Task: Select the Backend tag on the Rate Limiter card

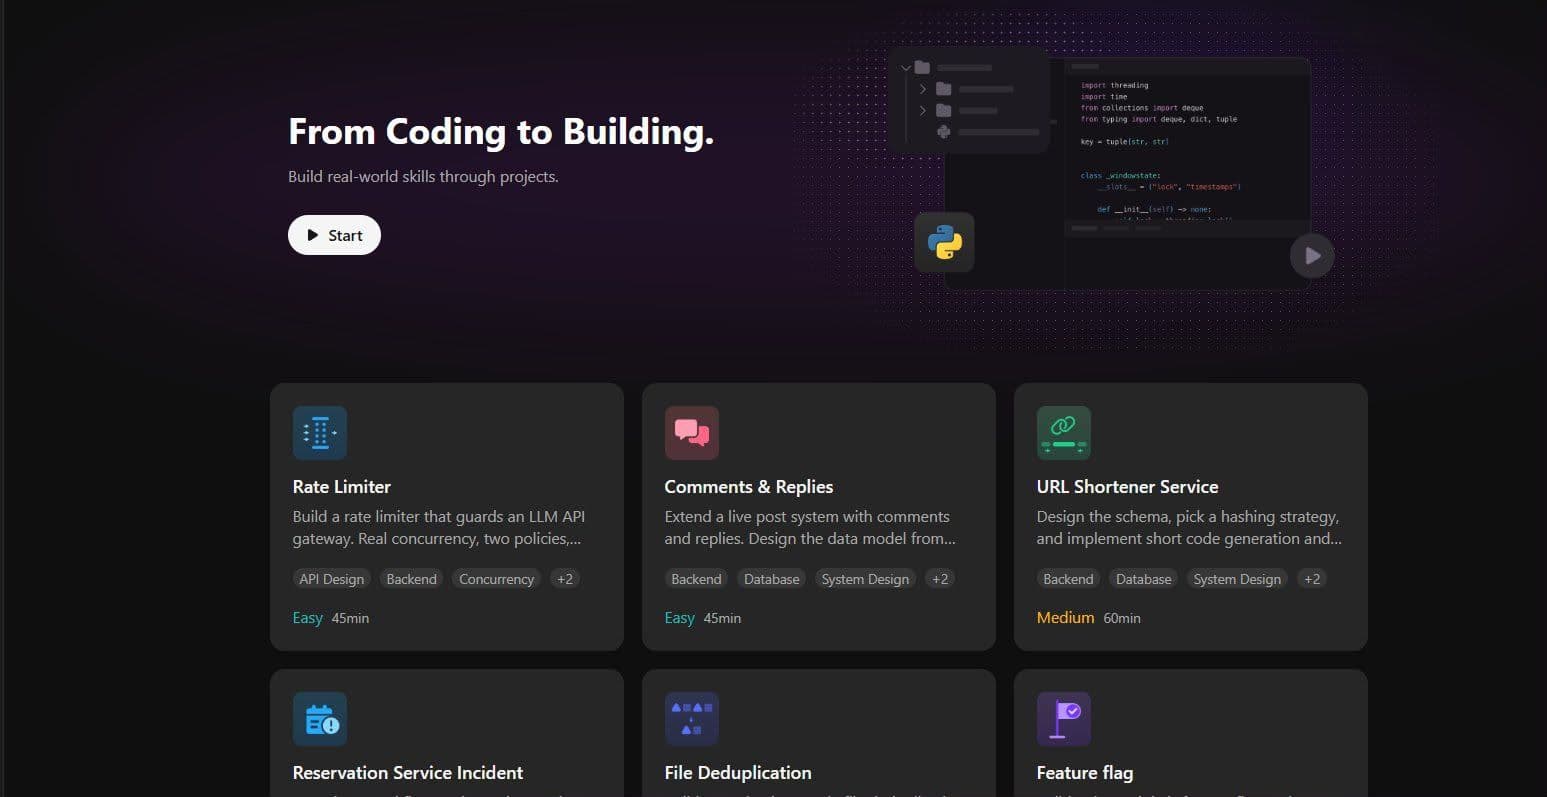Action: click(x=412, y=579)
